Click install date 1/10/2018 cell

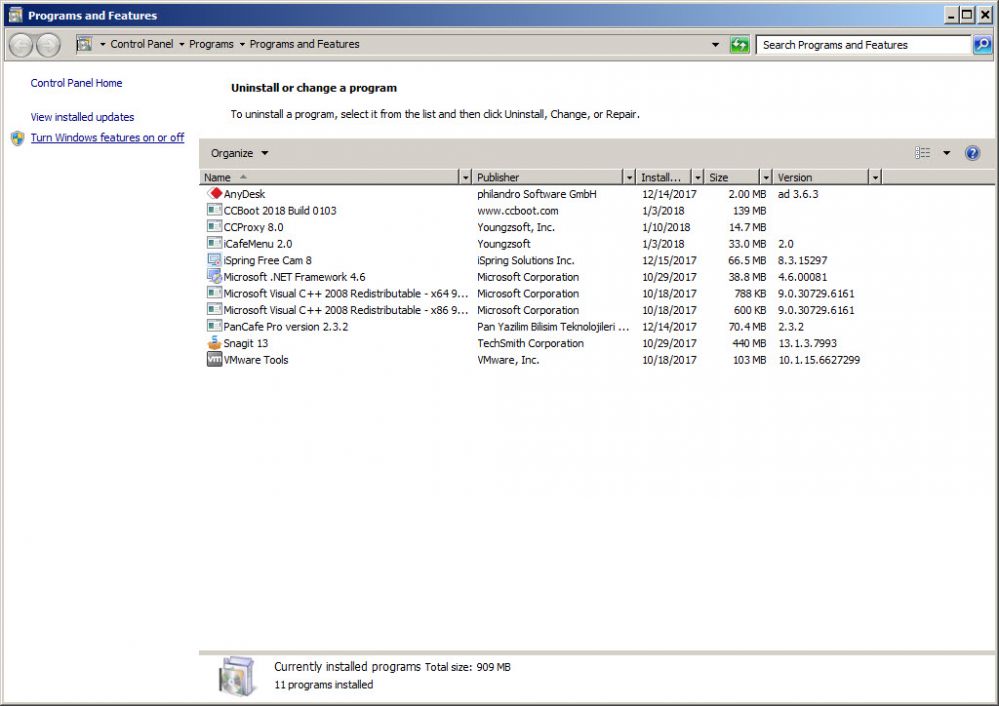[666, 227]
